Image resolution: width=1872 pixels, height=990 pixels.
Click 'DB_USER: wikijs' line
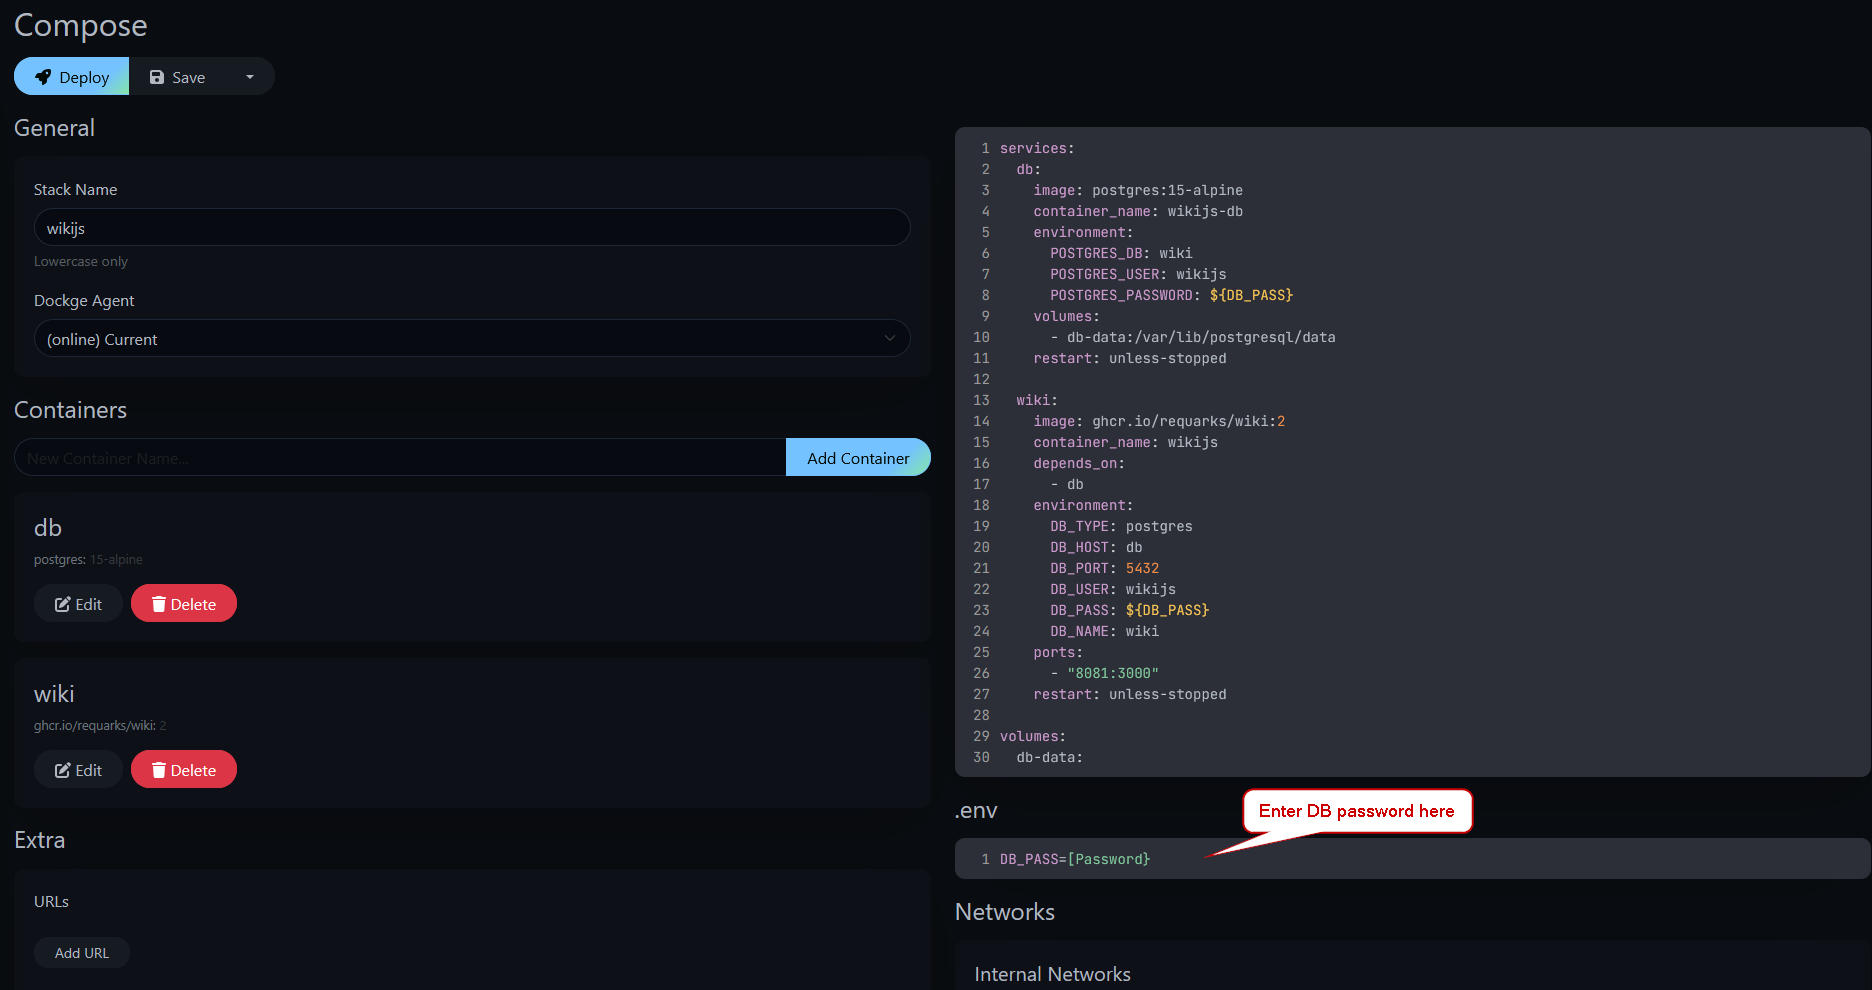(1113, 589)
